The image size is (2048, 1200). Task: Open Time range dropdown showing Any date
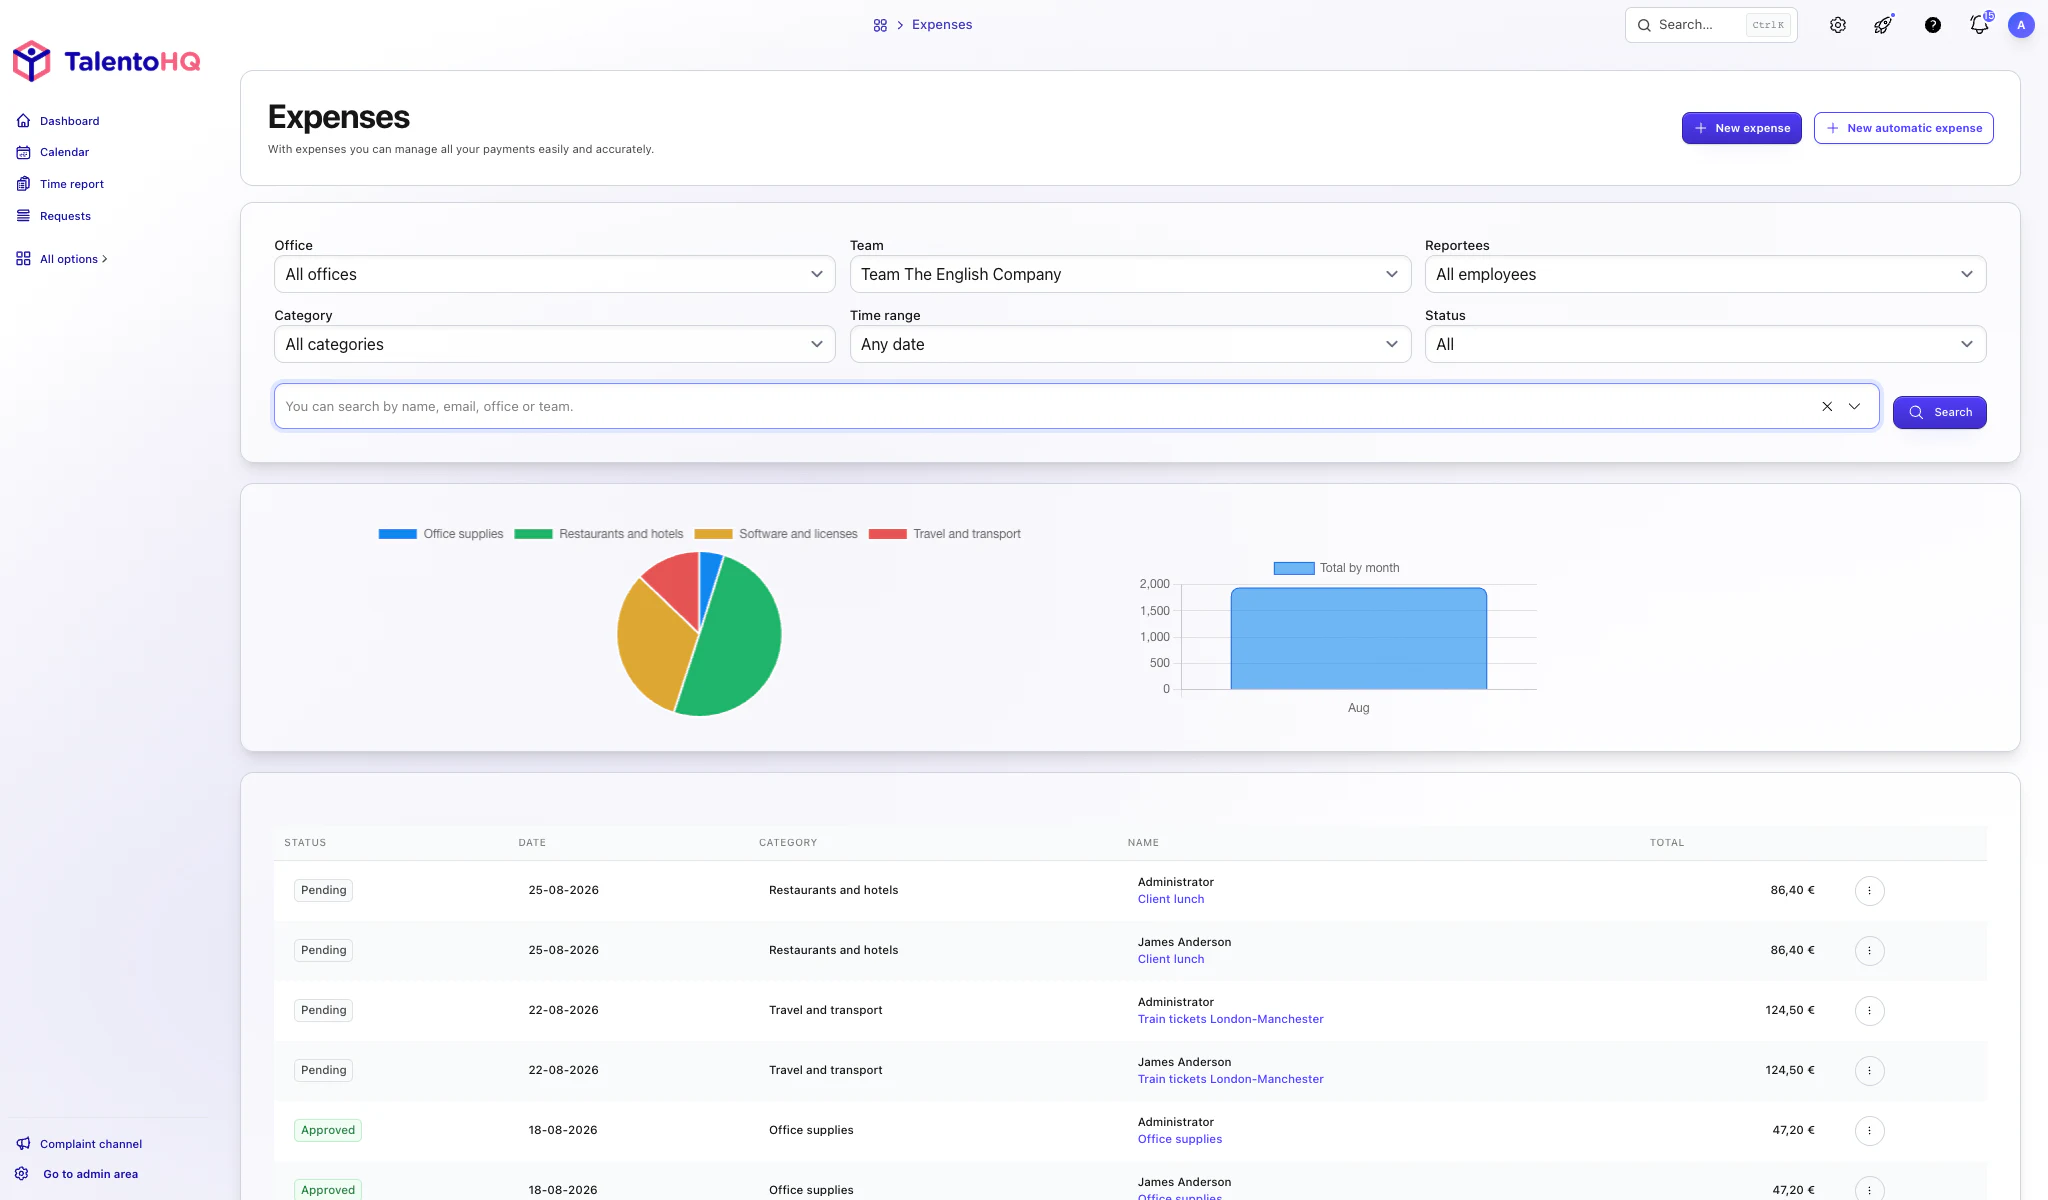click(x=1130, y=344)
